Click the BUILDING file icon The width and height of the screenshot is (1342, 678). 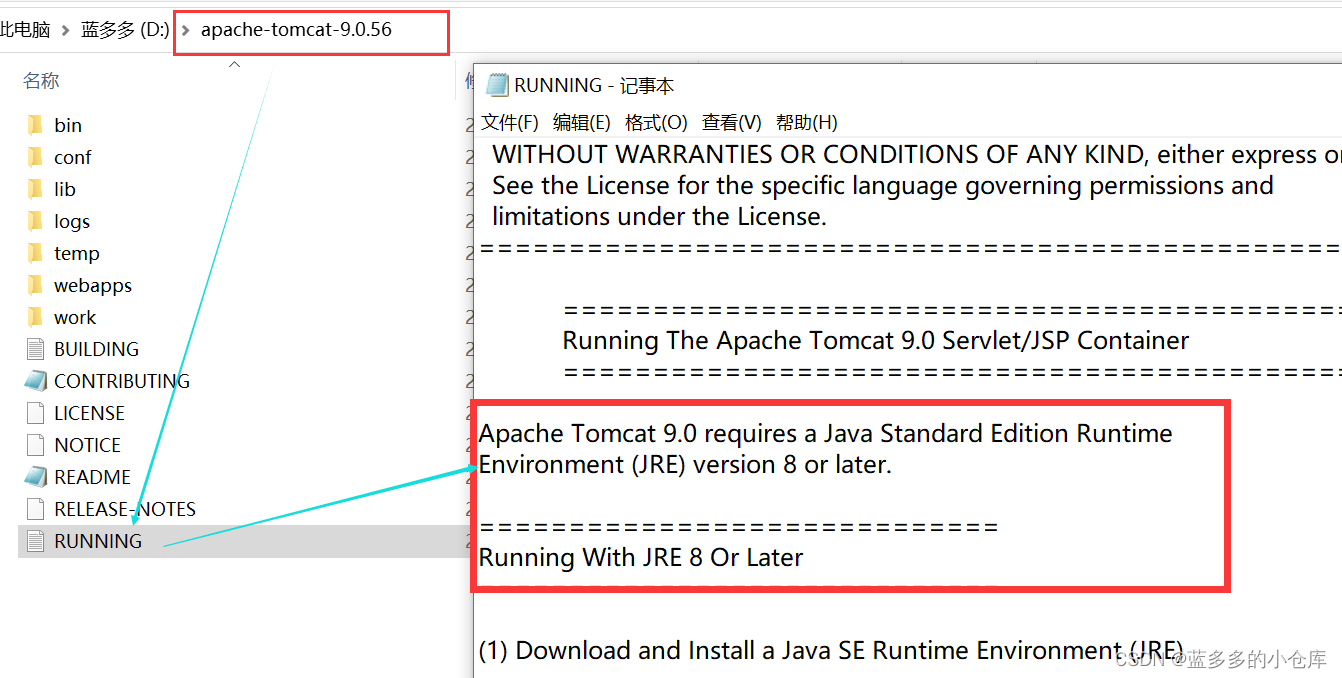(35, 349)
